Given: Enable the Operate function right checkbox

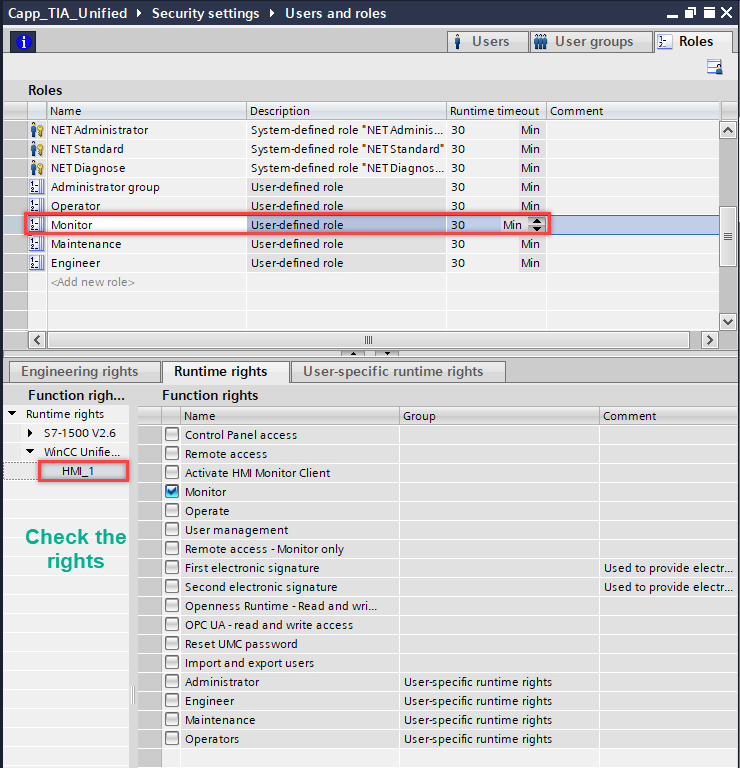Looking at the screenshot, I should click(x=172, y=511).
